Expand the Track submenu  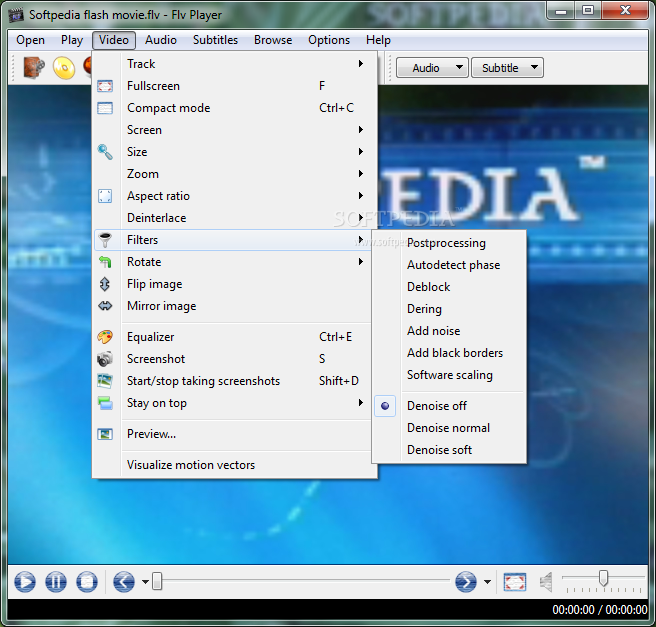[234, 64]
